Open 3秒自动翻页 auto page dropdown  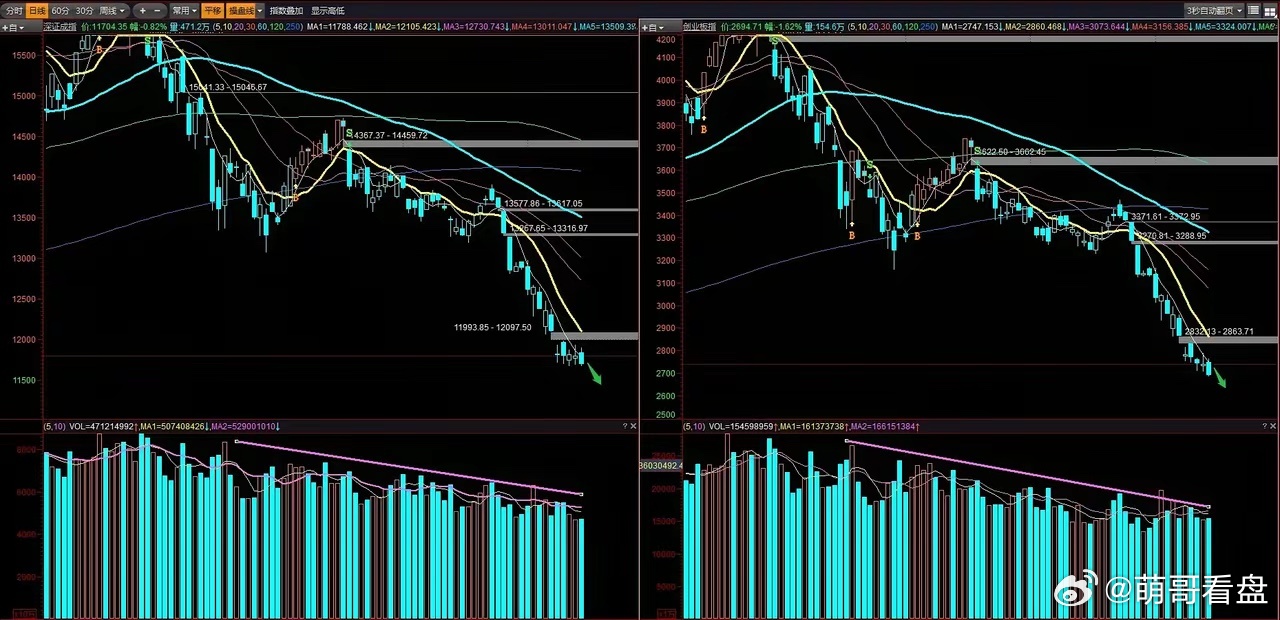(1214, 10)
